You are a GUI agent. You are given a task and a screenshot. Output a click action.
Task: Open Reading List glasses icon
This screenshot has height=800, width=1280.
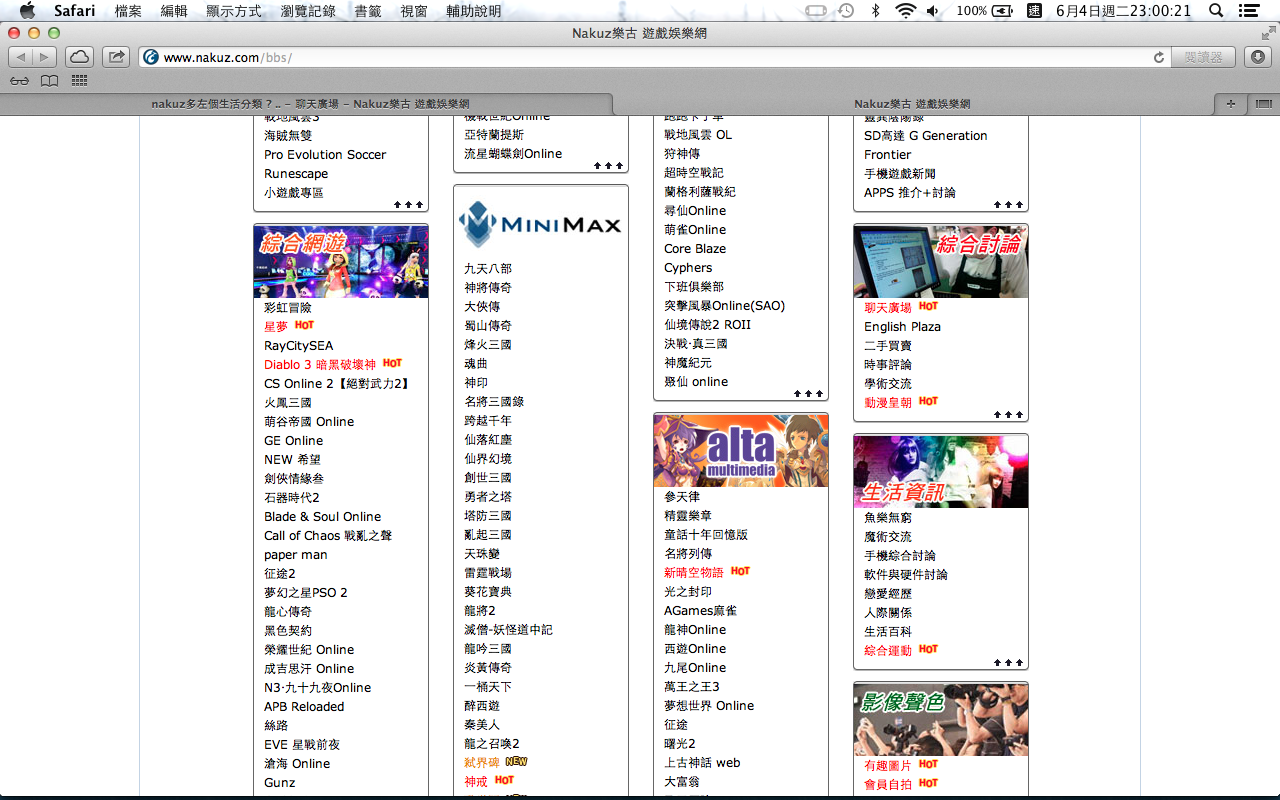(x=20, y=81)
